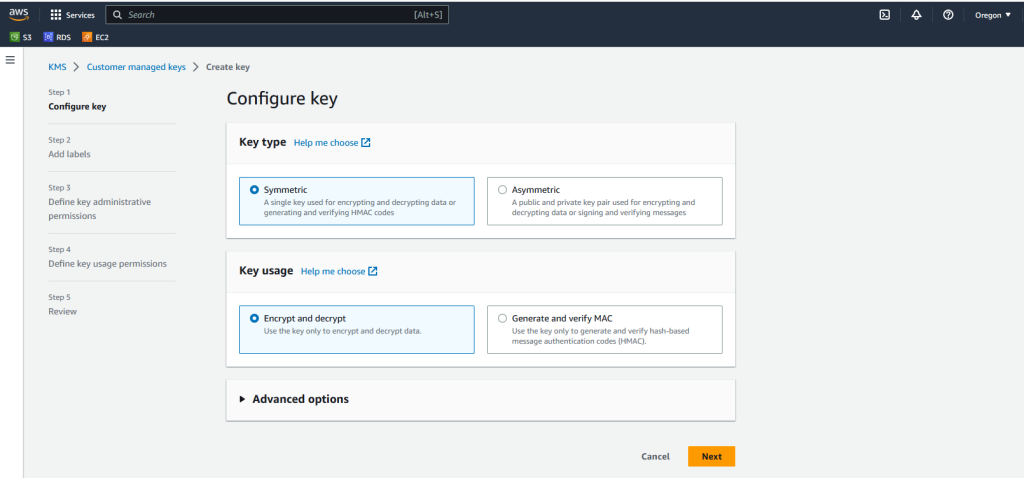Image resolution: width=1024 pixels, height=478 pixels.
Task: Go to Step 1 Configure key
Action: coord(77,106)
